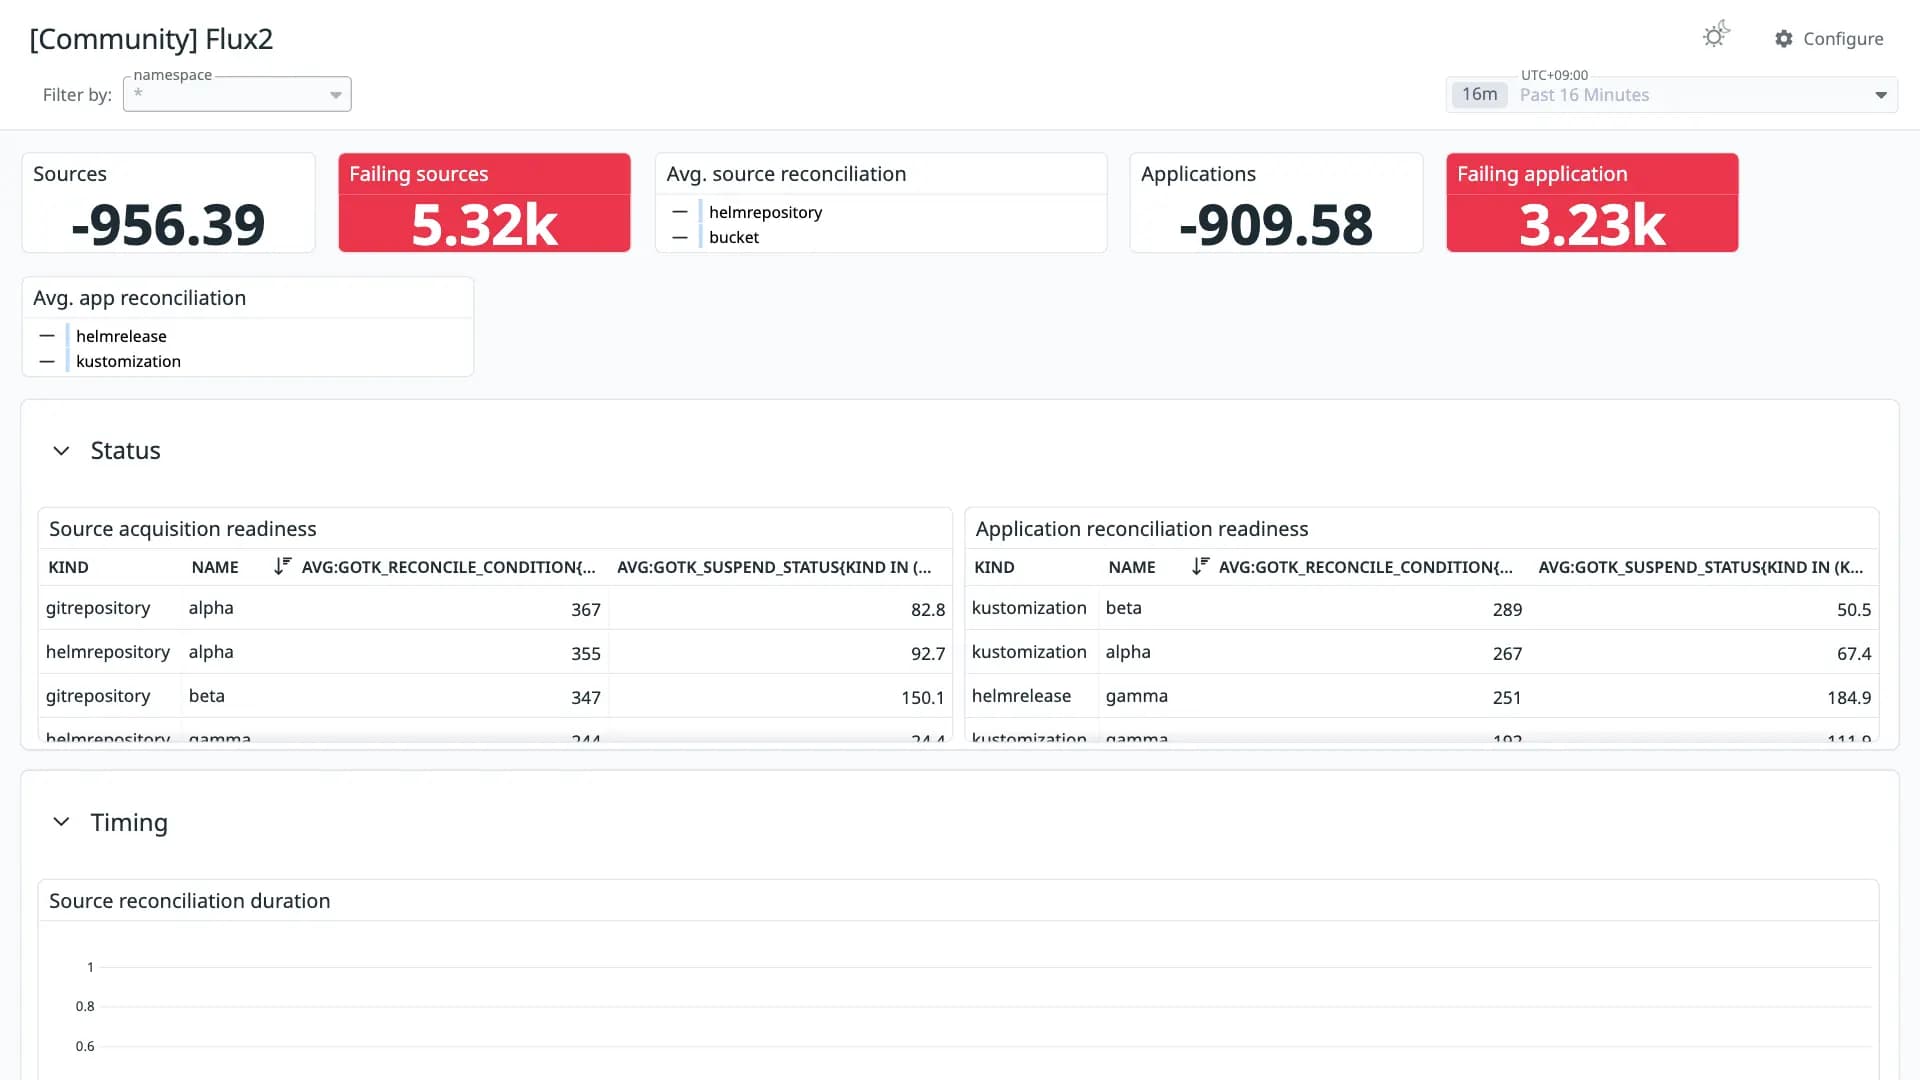The width and height of the screenshot is (1920, 1080).
Task: Click value 184.9 in helmrelease gamma row
Action: point(1849,697)
